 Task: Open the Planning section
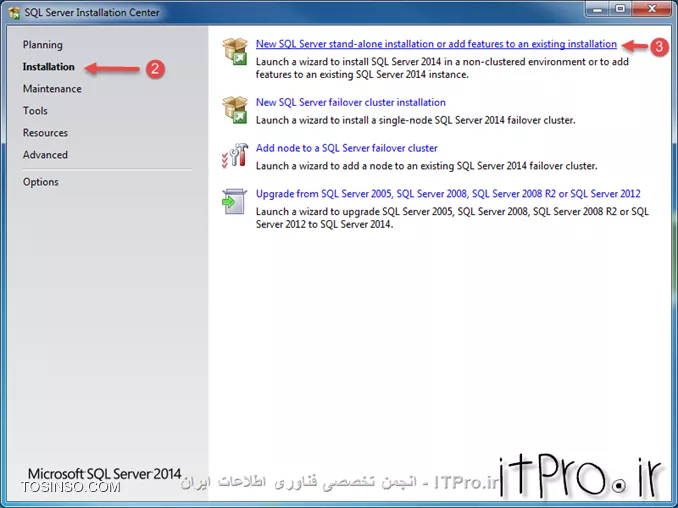pyautogui.click(x=42, y=45)
